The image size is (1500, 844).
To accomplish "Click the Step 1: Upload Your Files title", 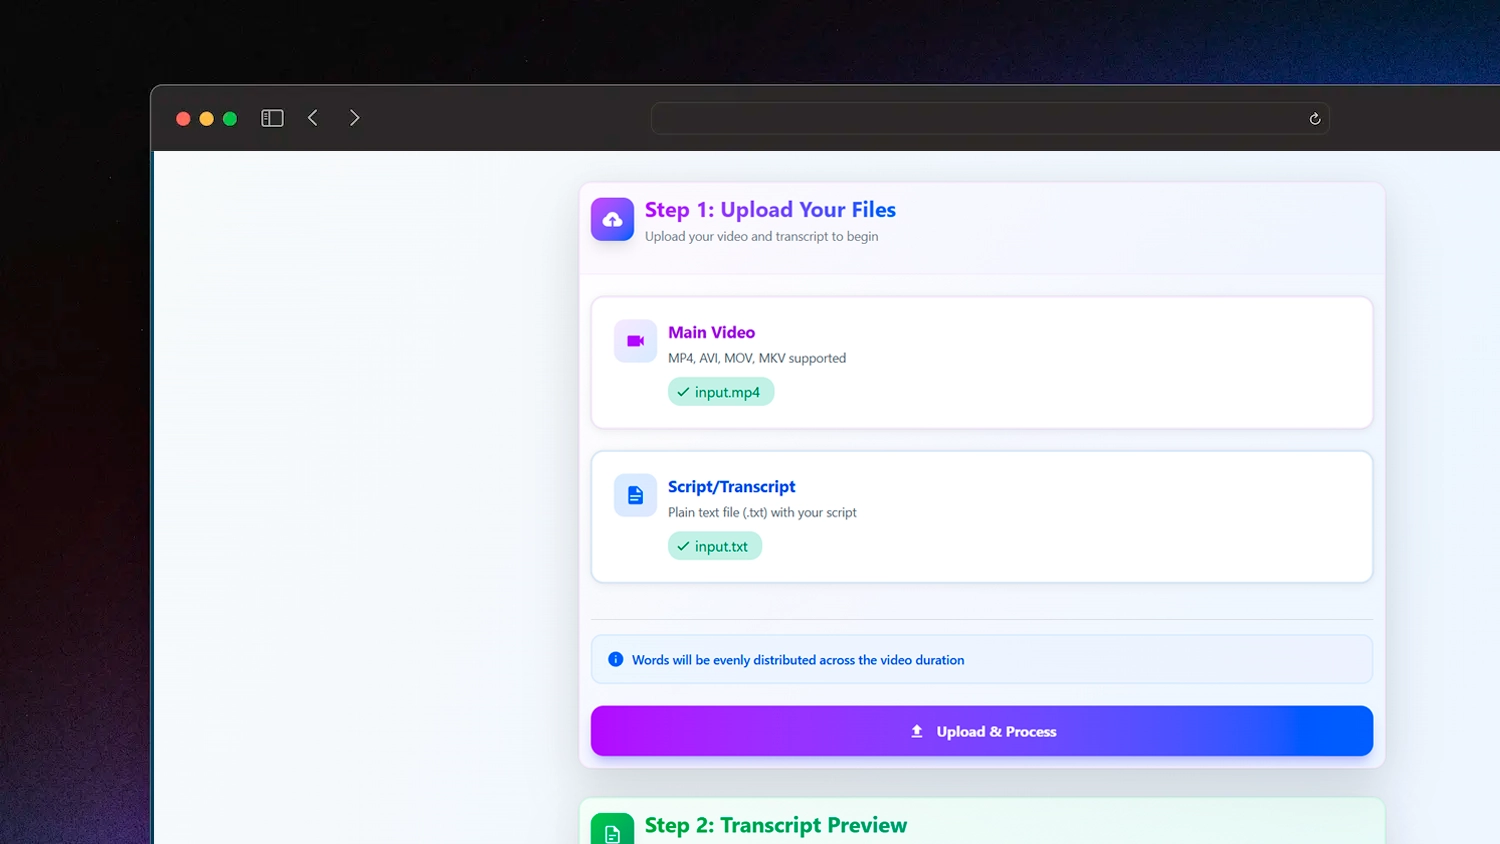I will (770, 210).
